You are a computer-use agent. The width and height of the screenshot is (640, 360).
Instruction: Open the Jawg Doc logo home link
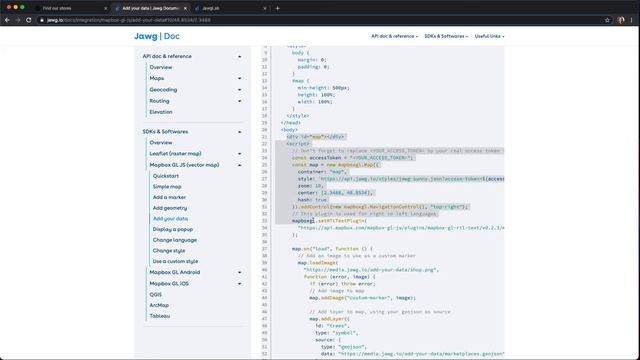157,36
